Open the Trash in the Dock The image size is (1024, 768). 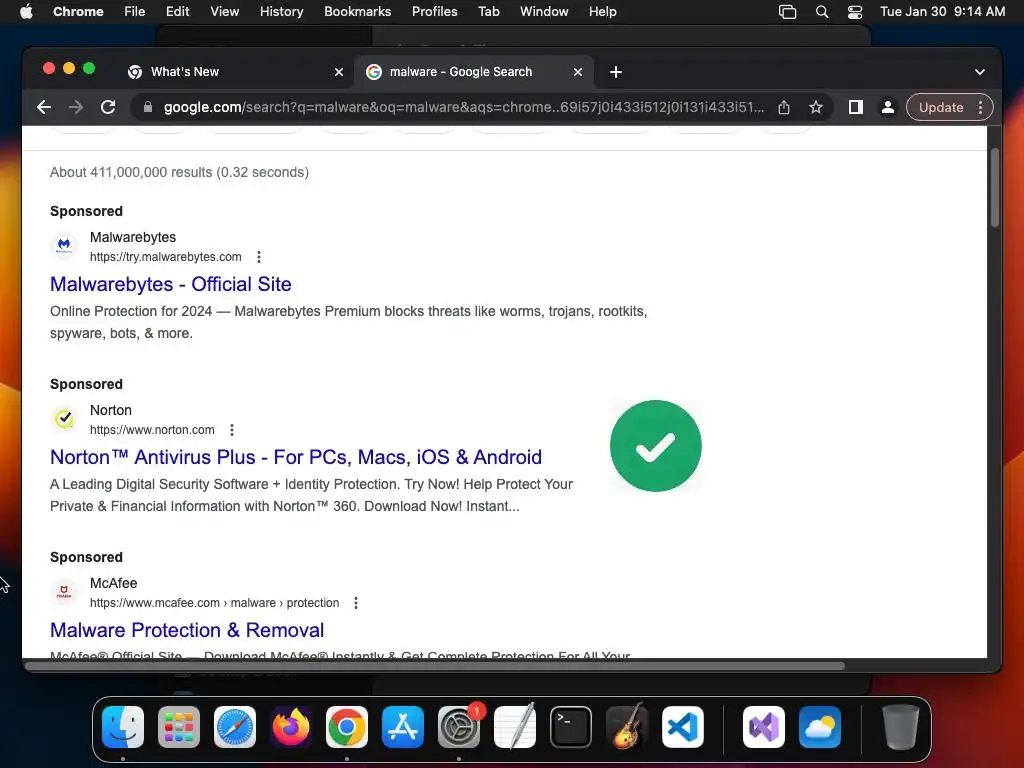point(901,727)
